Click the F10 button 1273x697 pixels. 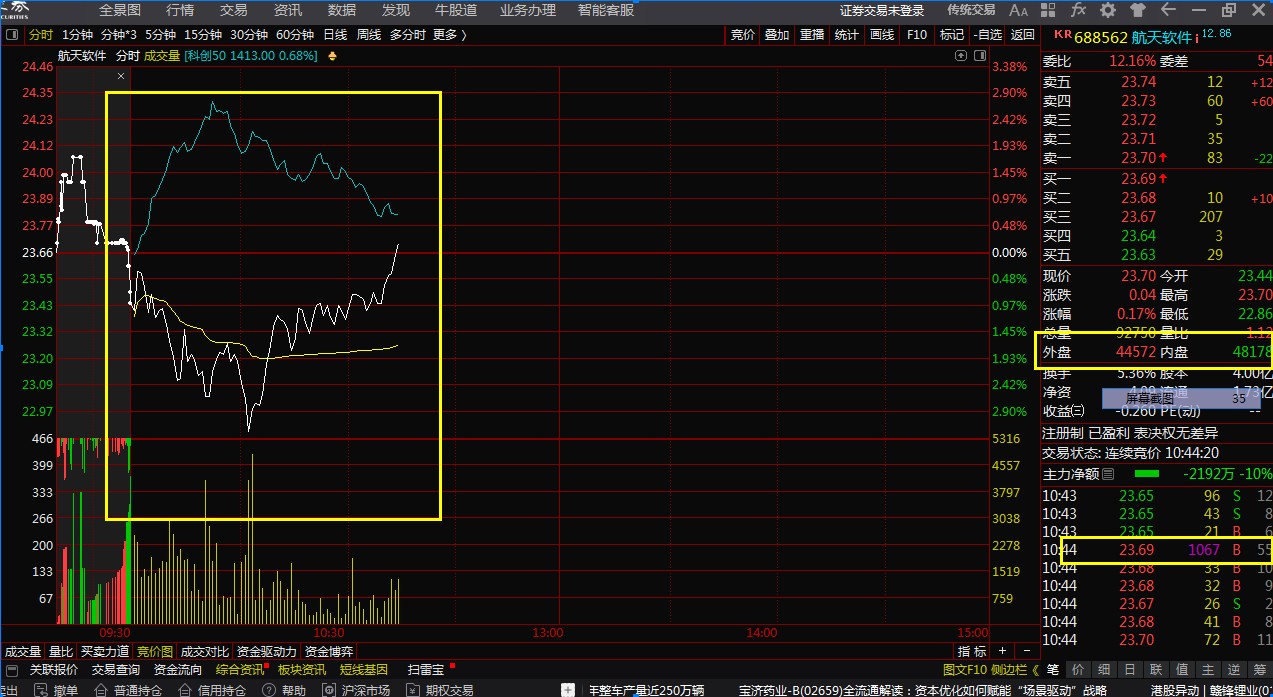pos(916,35)
